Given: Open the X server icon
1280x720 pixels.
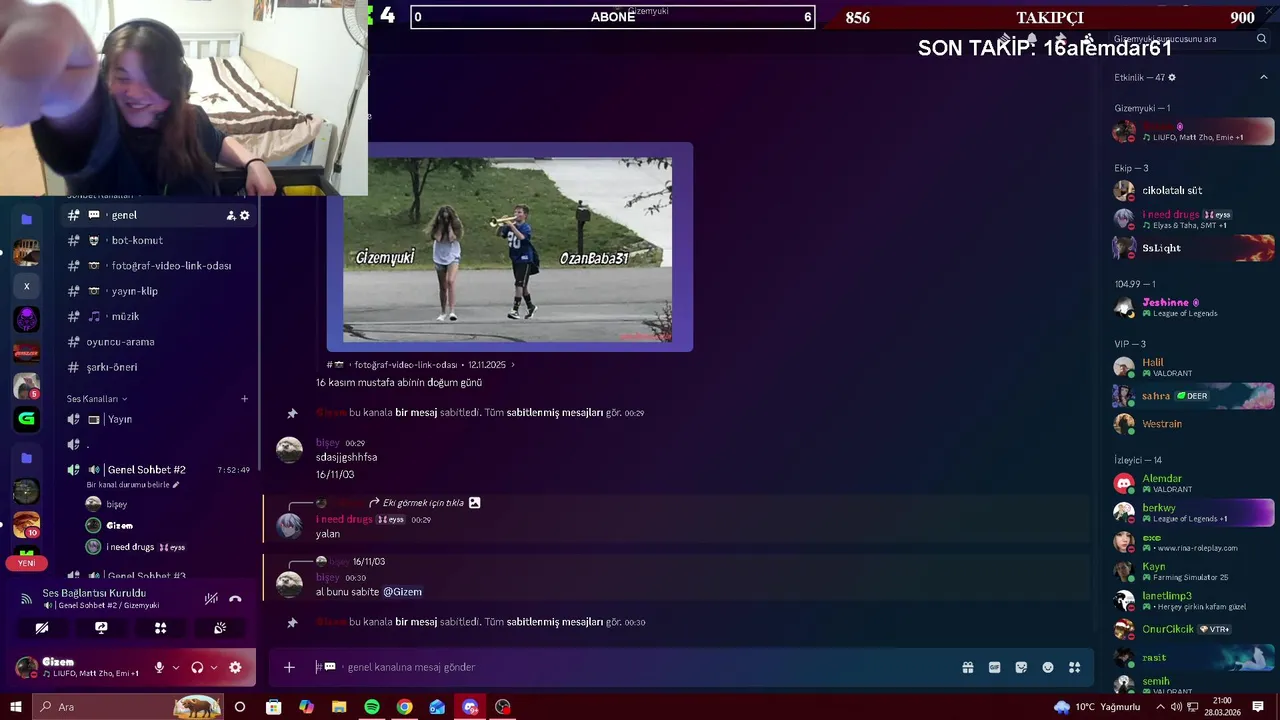Looking at the screenshot, I should (x=27, y=286).
